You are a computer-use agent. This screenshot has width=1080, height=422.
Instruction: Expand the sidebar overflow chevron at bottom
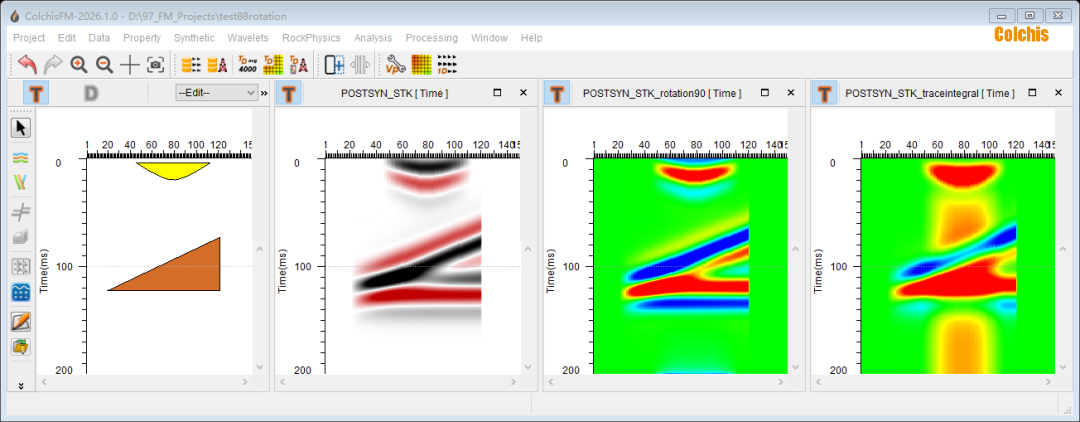click(20, 385)
